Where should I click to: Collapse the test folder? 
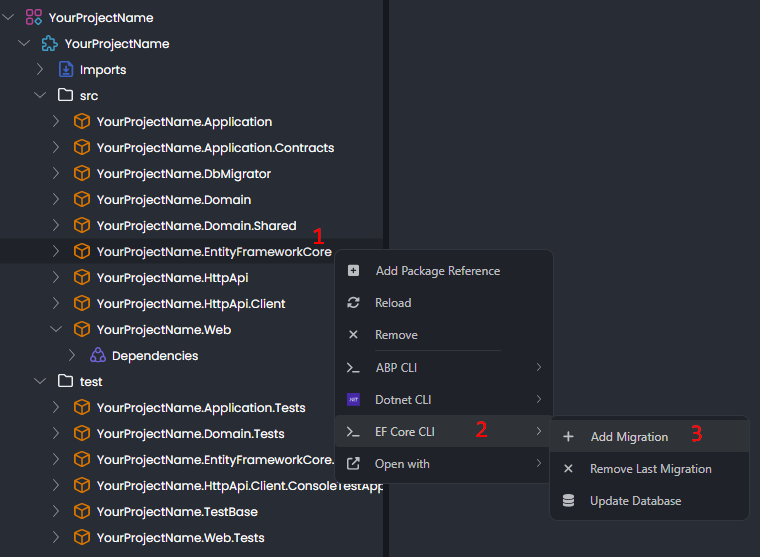click(40, 382)
